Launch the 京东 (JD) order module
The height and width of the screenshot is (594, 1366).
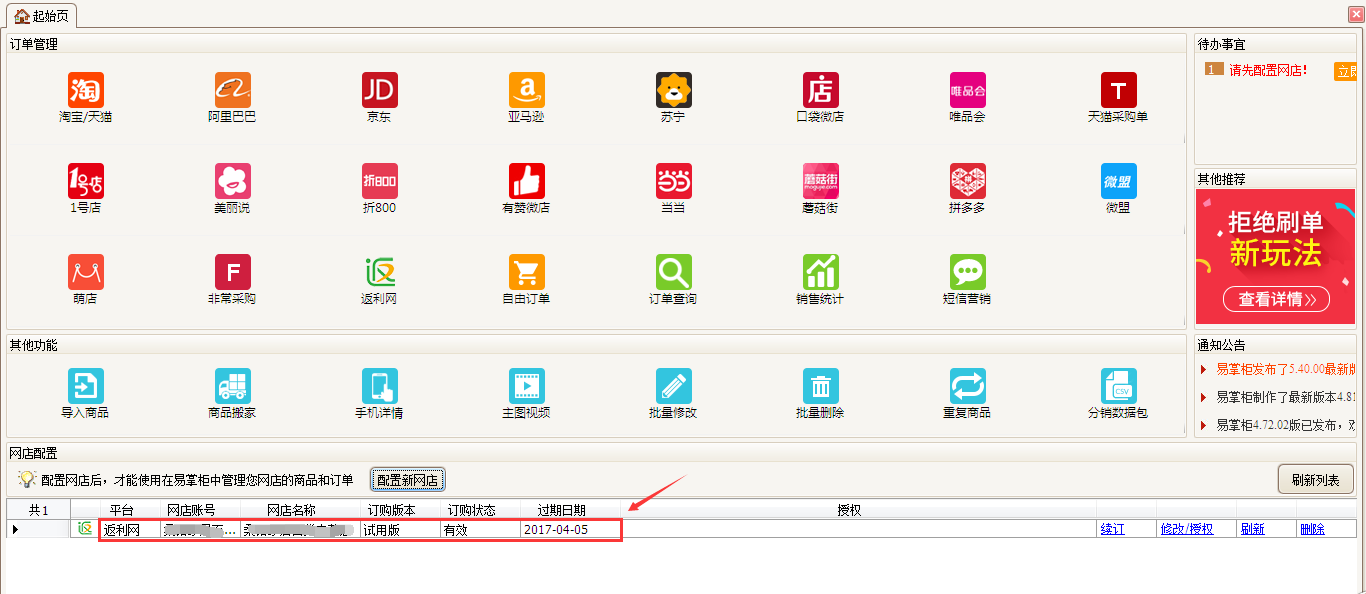click(x=379, y=90)
